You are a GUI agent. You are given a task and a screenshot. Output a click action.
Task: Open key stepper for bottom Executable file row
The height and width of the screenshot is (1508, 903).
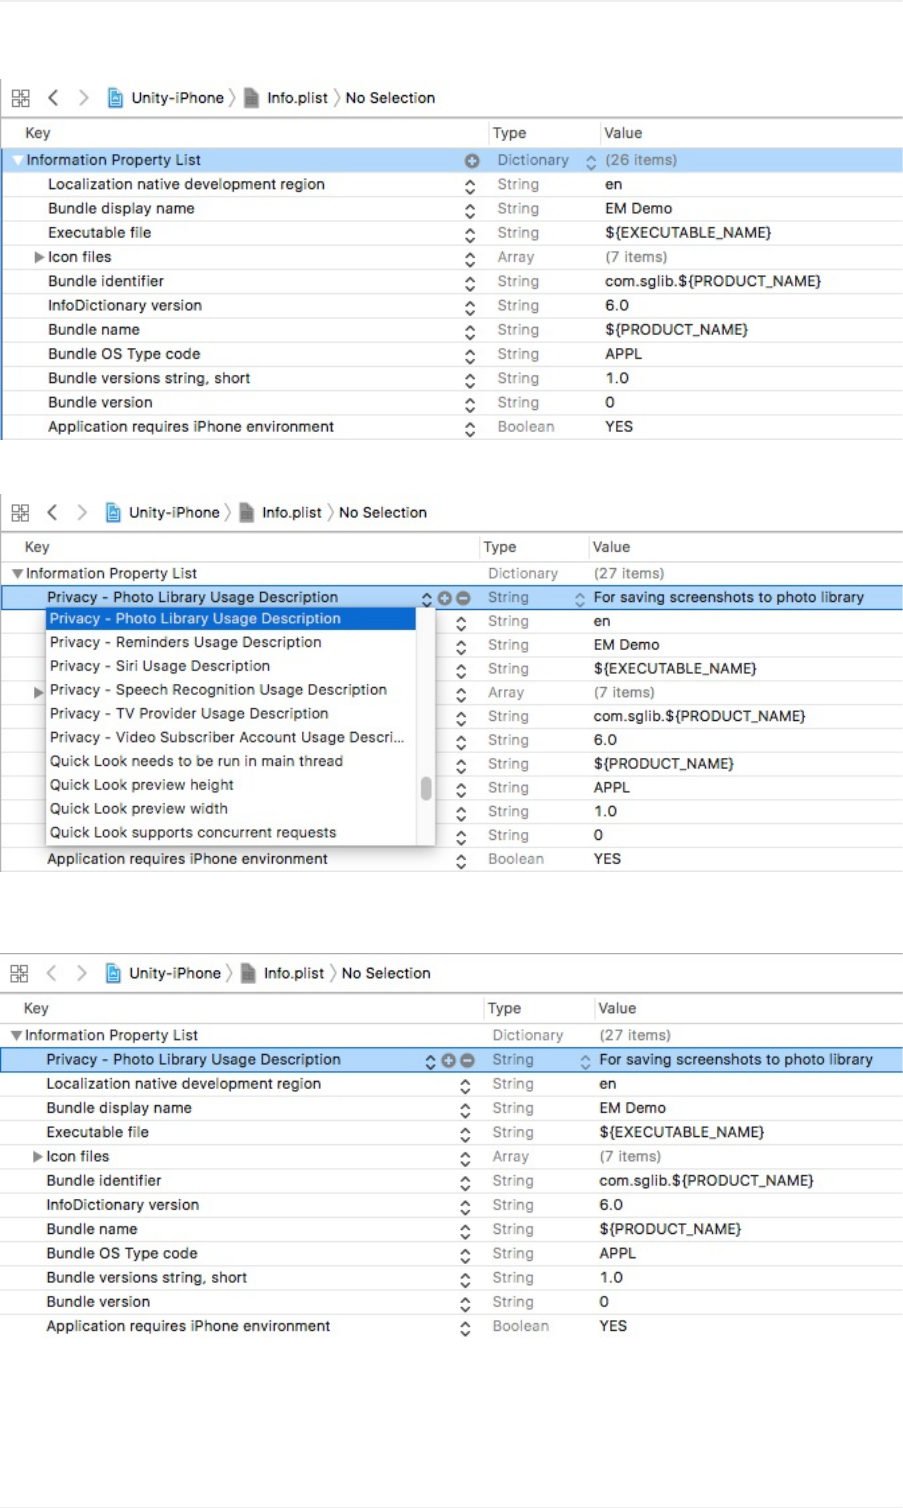point(465,1134)
